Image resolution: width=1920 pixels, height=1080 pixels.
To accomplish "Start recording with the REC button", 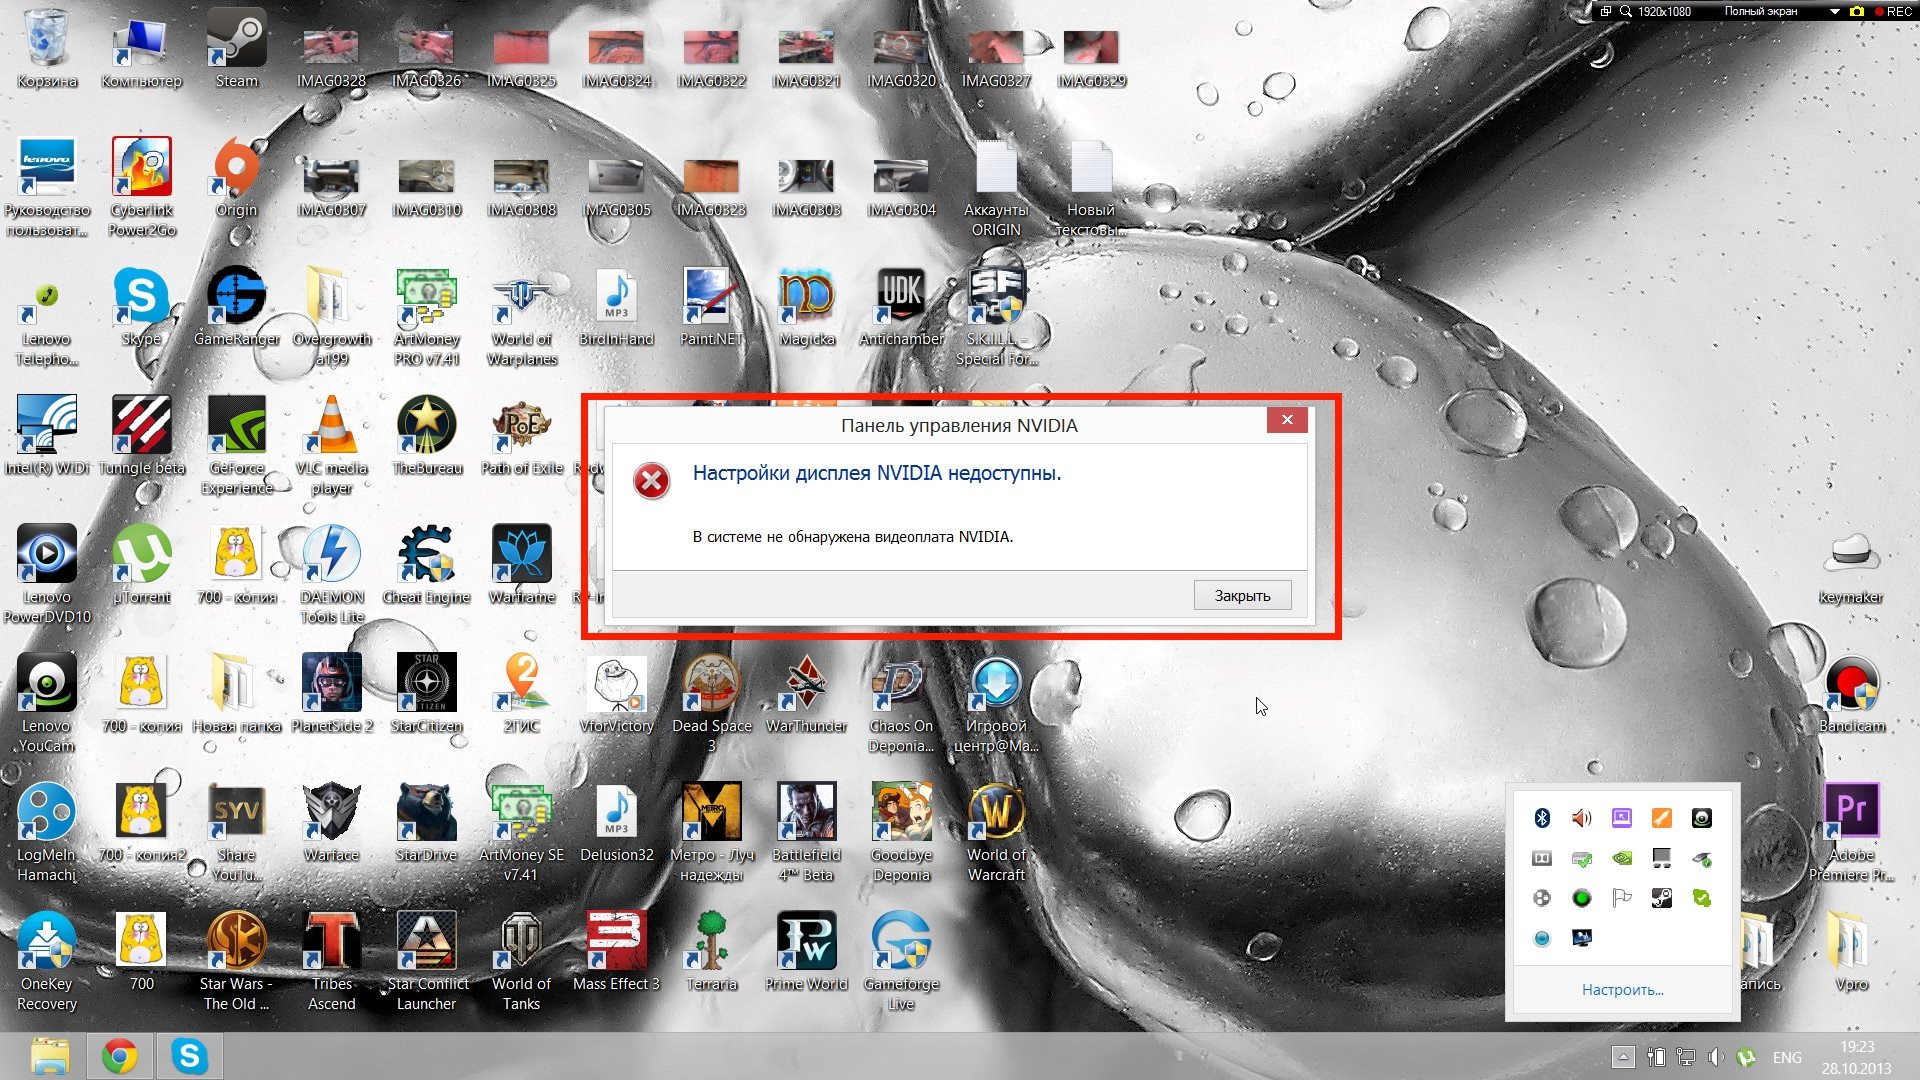I will click(1893, 12).
